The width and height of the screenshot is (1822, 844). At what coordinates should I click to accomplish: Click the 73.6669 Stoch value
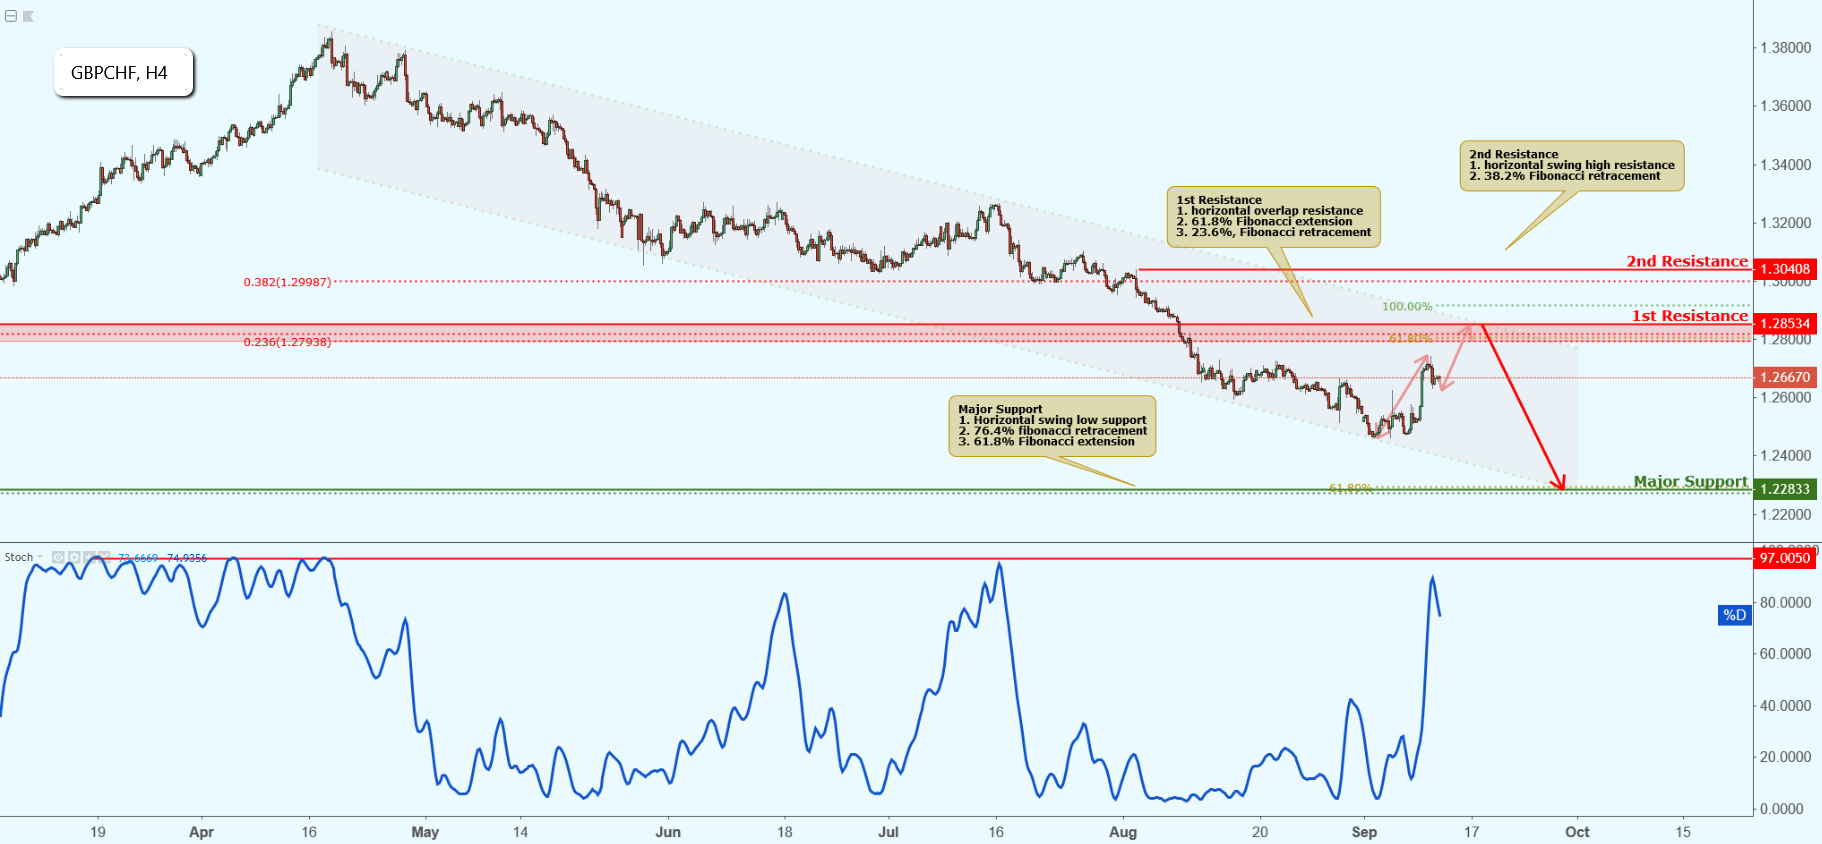tap(138, 558)
